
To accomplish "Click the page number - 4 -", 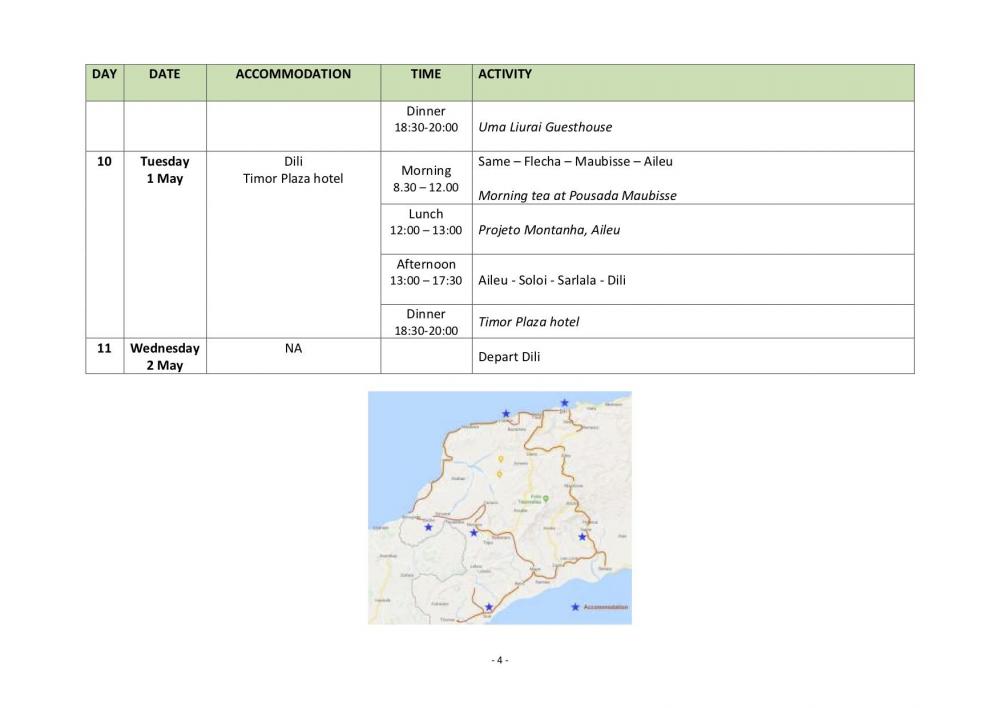I will tap(499, 660).
